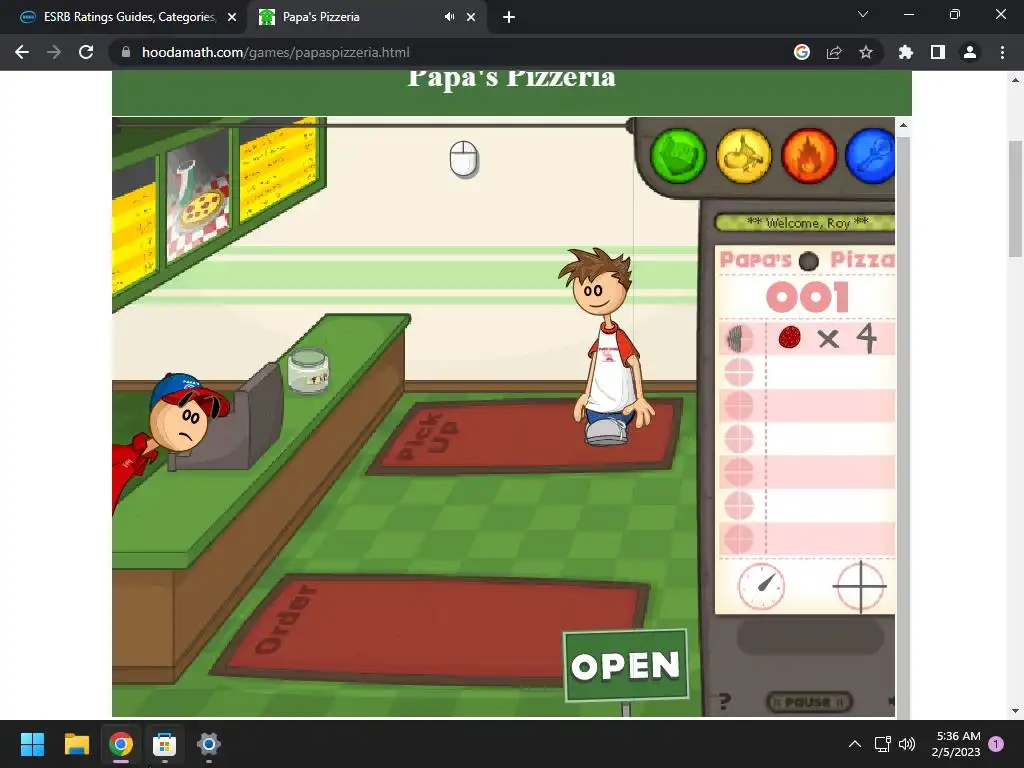The height and width of the screenshot is (768, 1024).
Task: Click the mouse cursor hint icon
Action: pyautogui.click(x=464, y=159)
